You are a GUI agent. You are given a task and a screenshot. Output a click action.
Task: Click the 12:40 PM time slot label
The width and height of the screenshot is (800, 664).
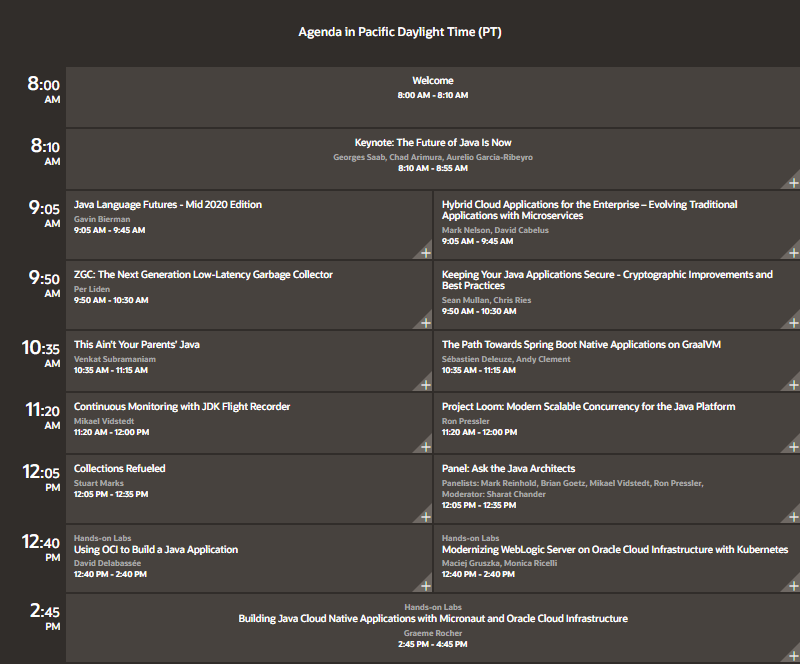46,547
